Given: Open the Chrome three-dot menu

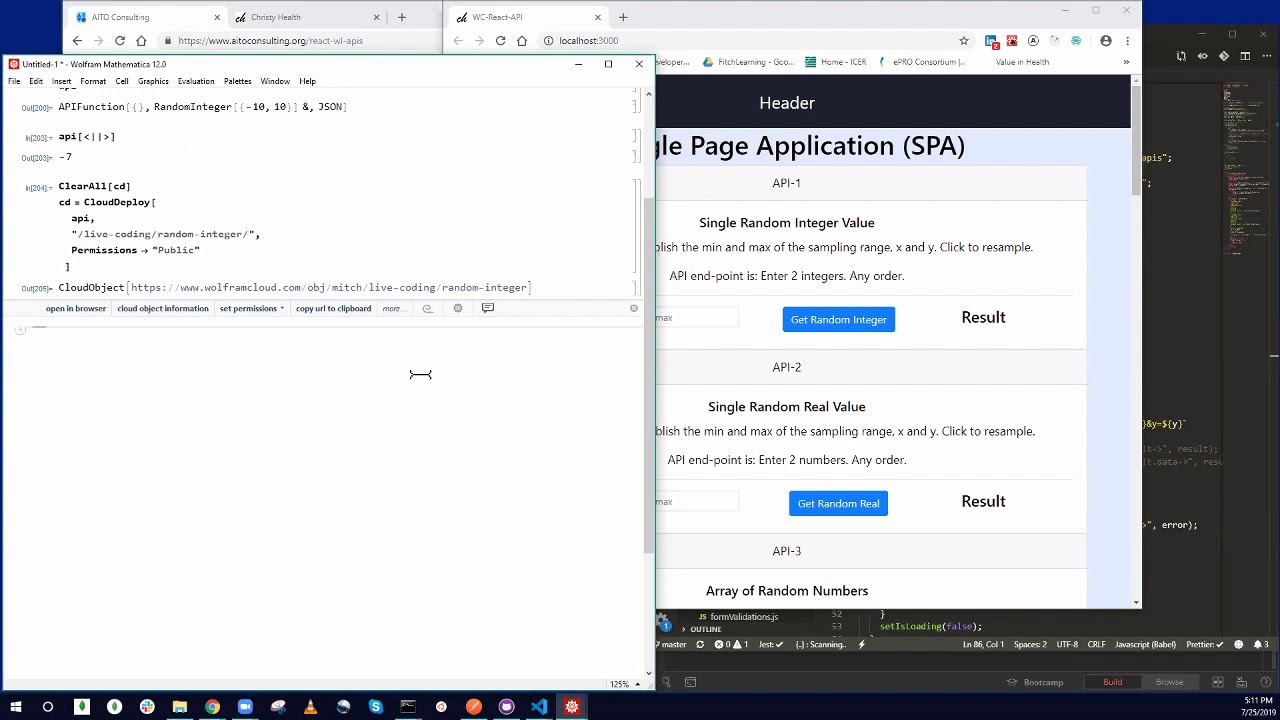Looking at the screenshot, I should [1127, 41].
